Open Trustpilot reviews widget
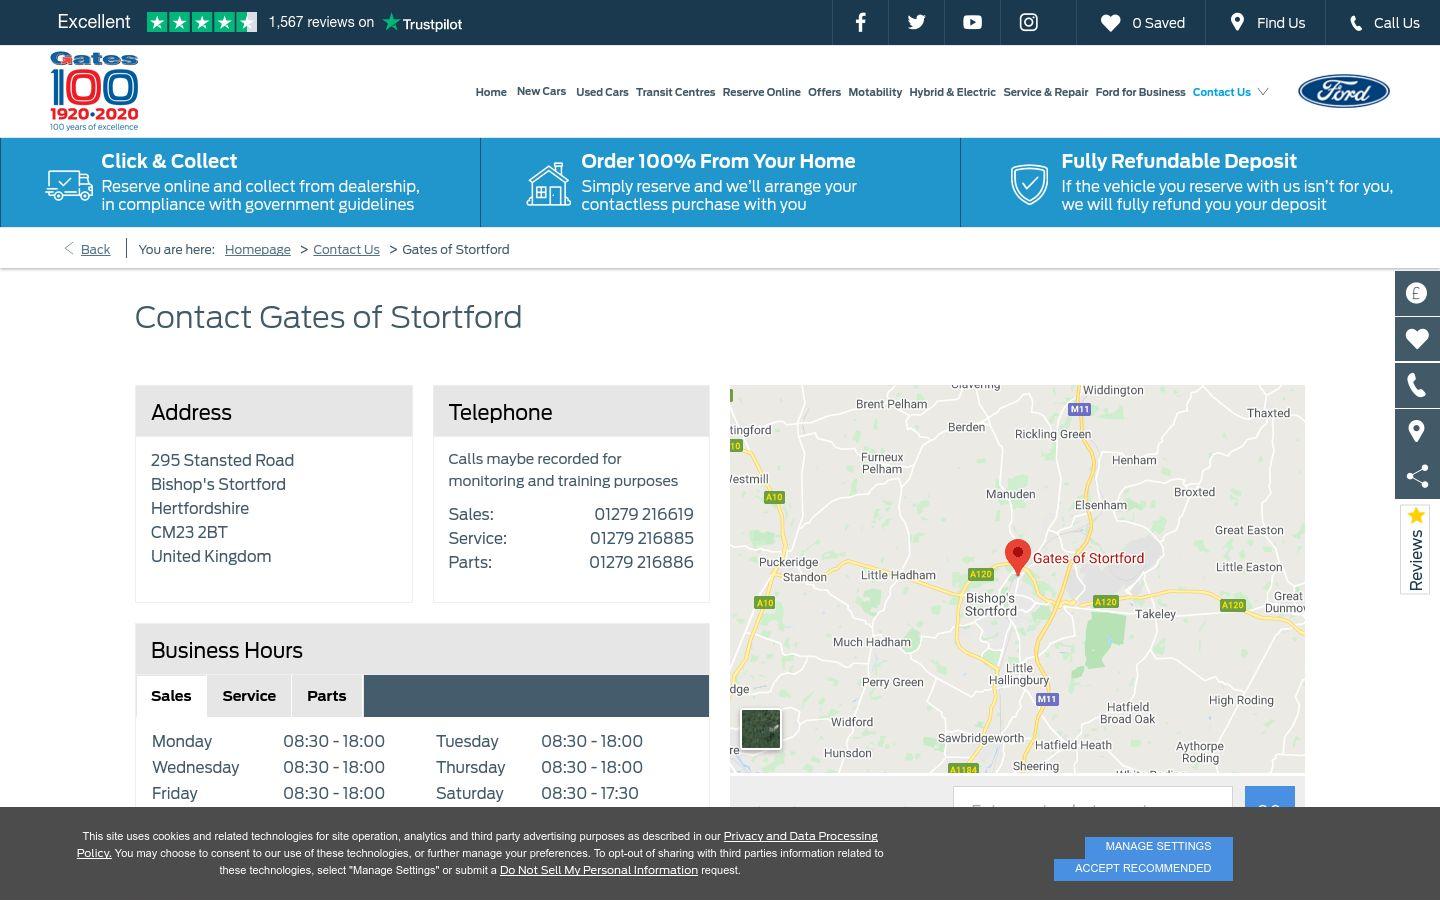 coord(260,22)
